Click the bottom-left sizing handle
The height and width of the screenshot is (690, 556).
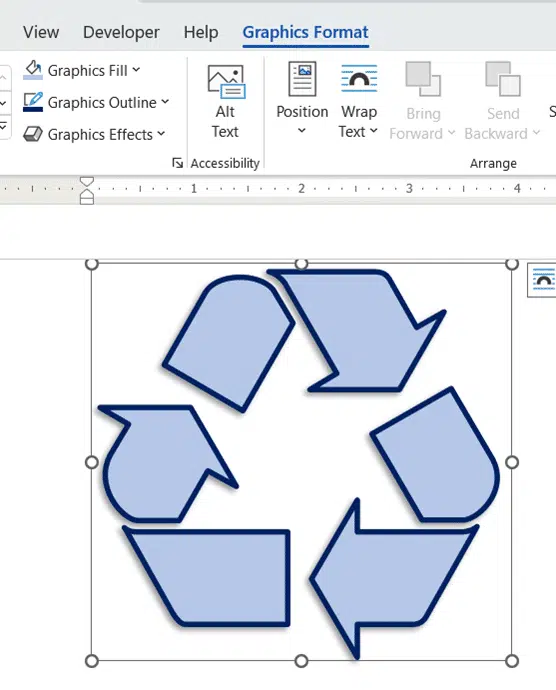(92, 661)
